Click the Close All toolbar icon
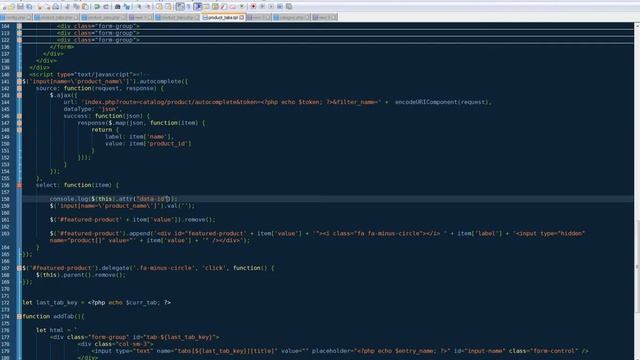This screenshot has width=640, height=360. tap(48, 7)
